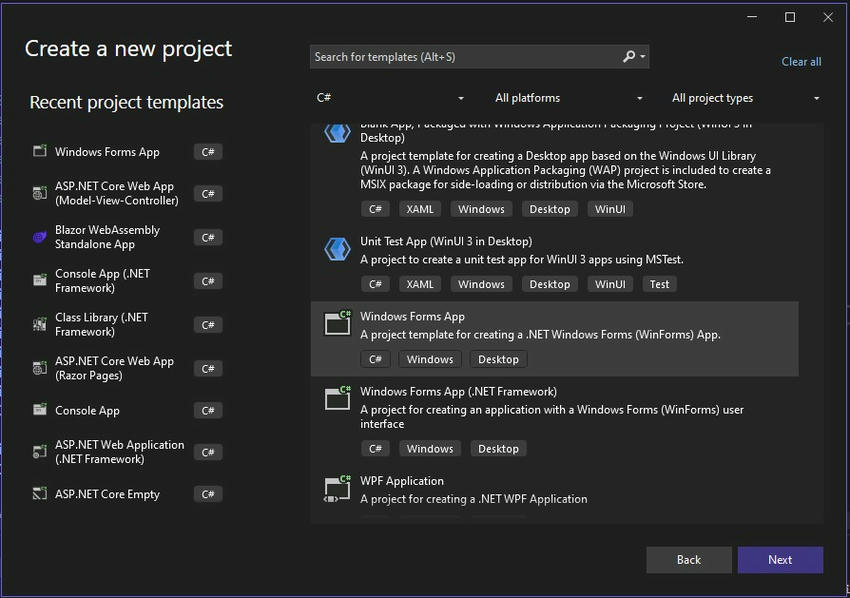Click the Back button
The height and width of the screenshot is (598, 850).
tap(688, 560)
